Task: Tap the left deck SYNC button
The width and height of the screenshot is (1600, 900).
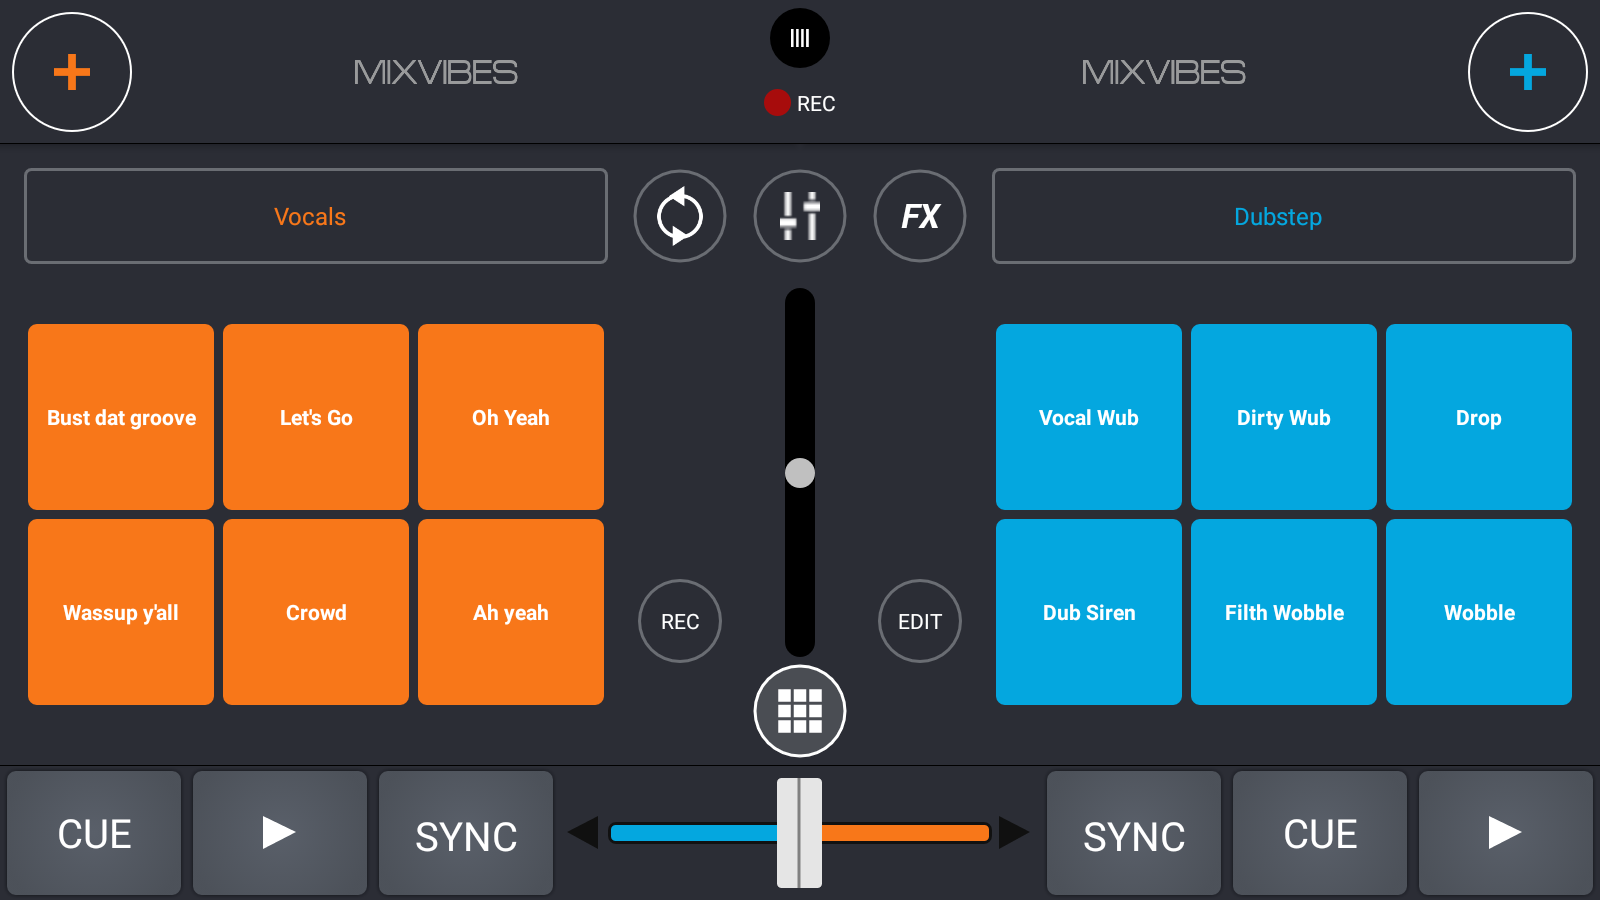Action: click(x=466, y=833)
